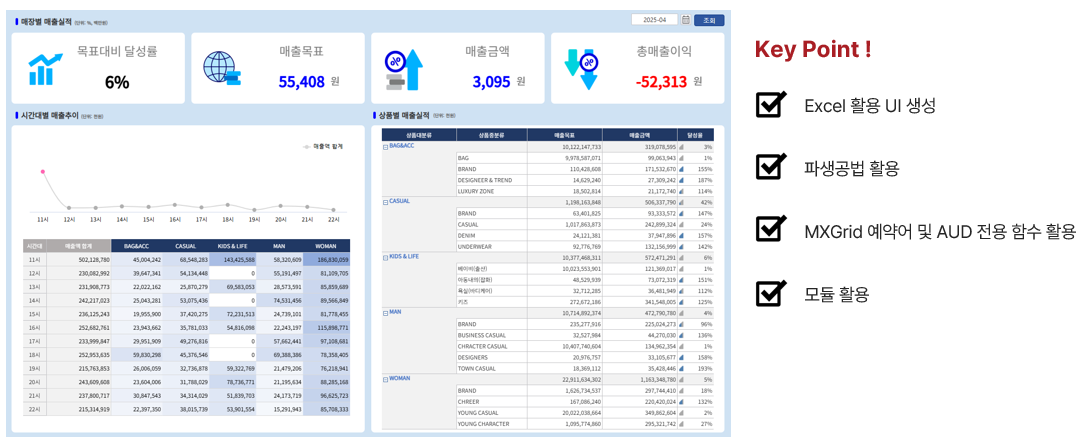
Task: Click the 매출액 합계 chart legend marker
Action: point(307,146)
